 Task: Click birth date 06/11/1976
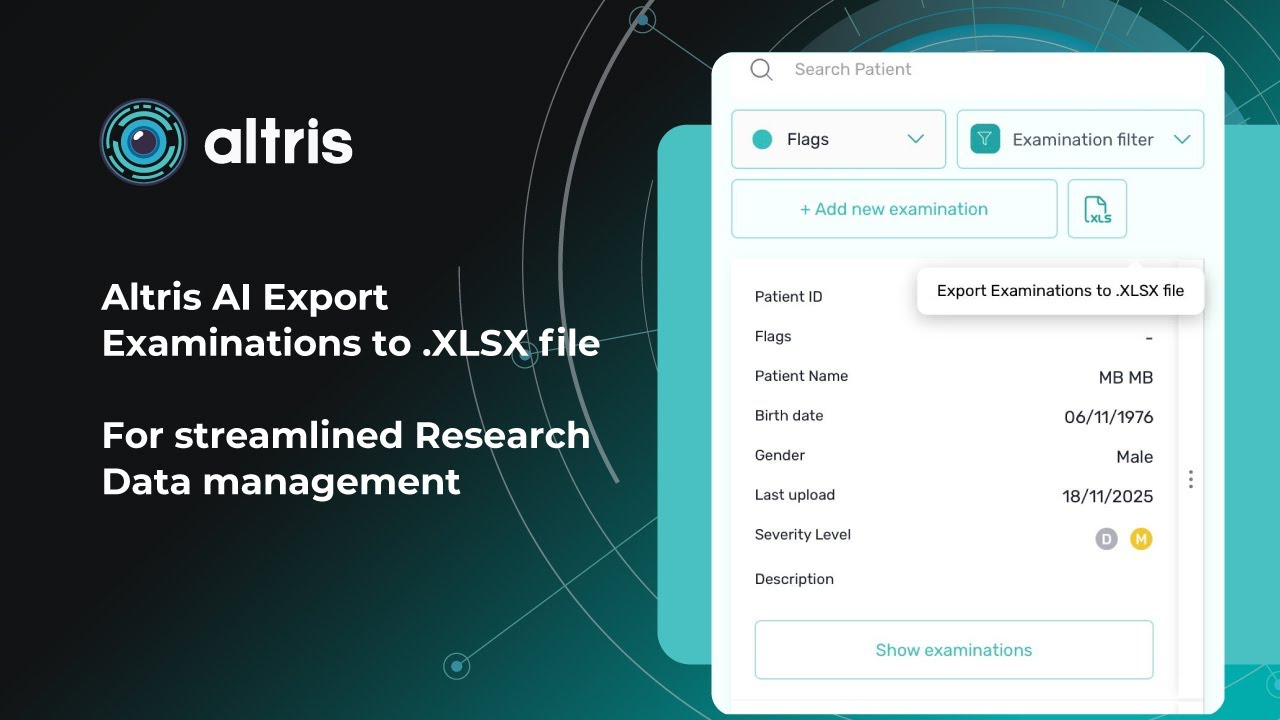[1109, 417]
